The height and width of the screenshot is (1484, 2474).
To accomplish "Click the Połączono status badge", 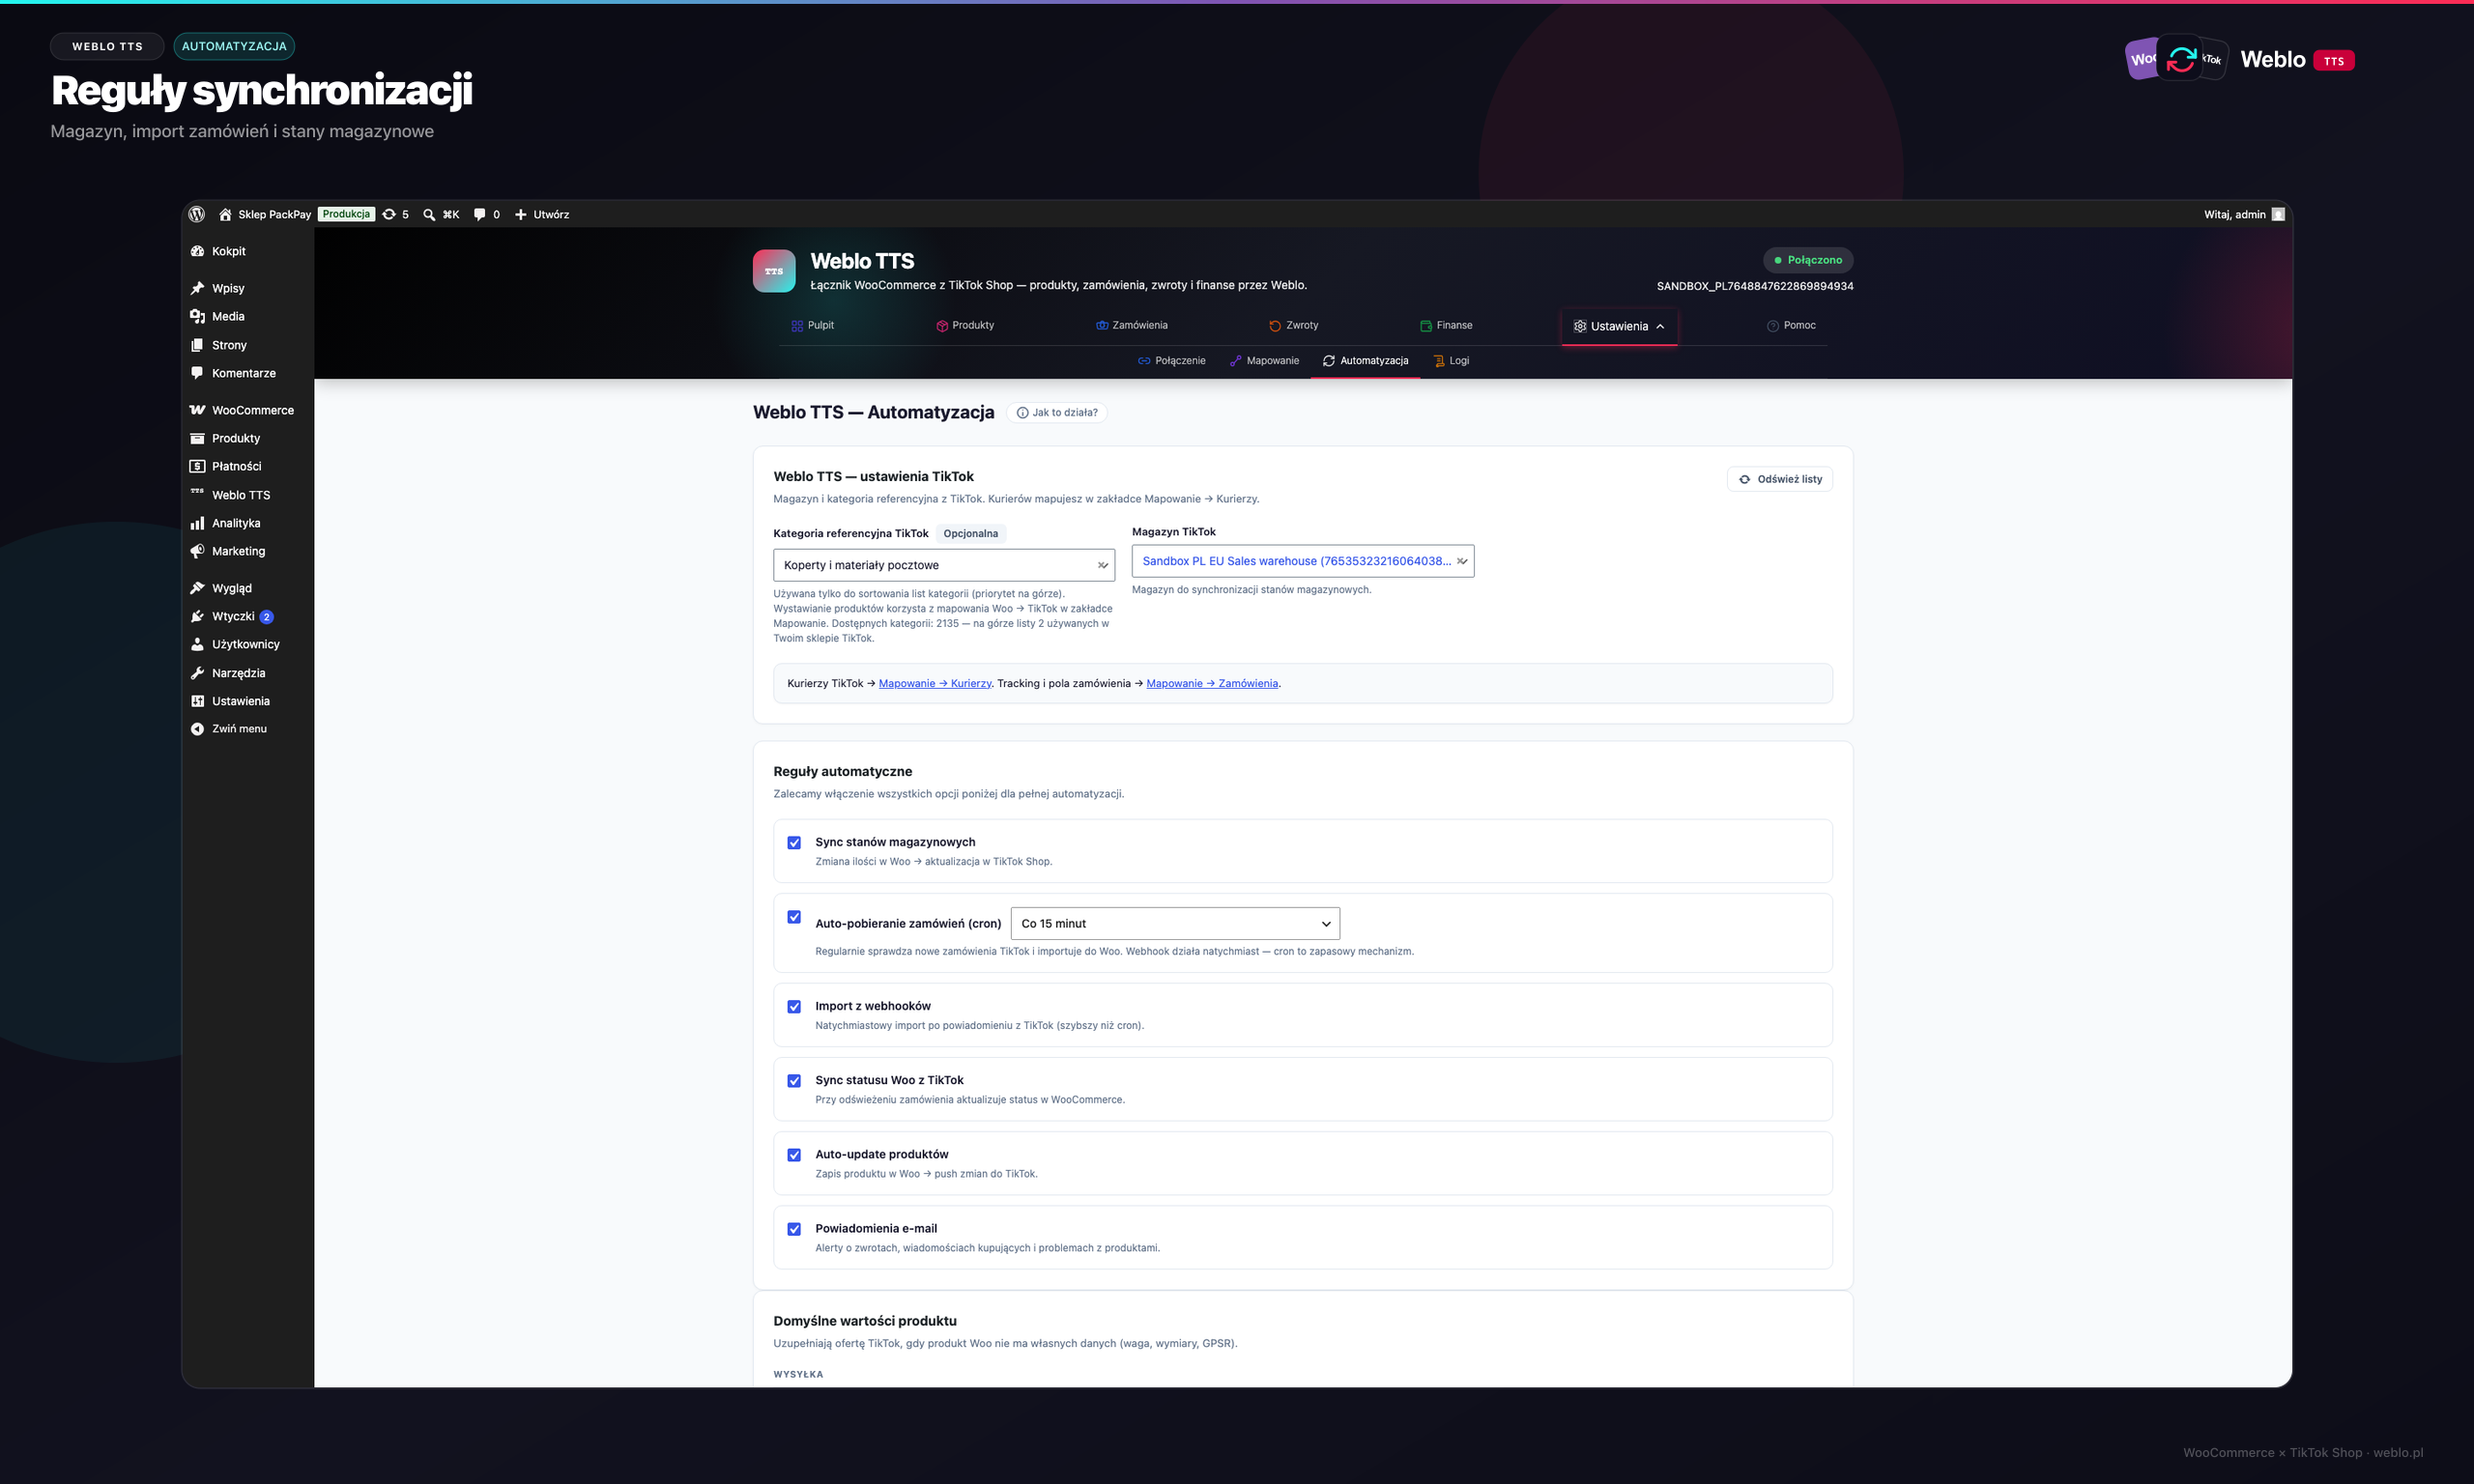I will coord(1808,260).
